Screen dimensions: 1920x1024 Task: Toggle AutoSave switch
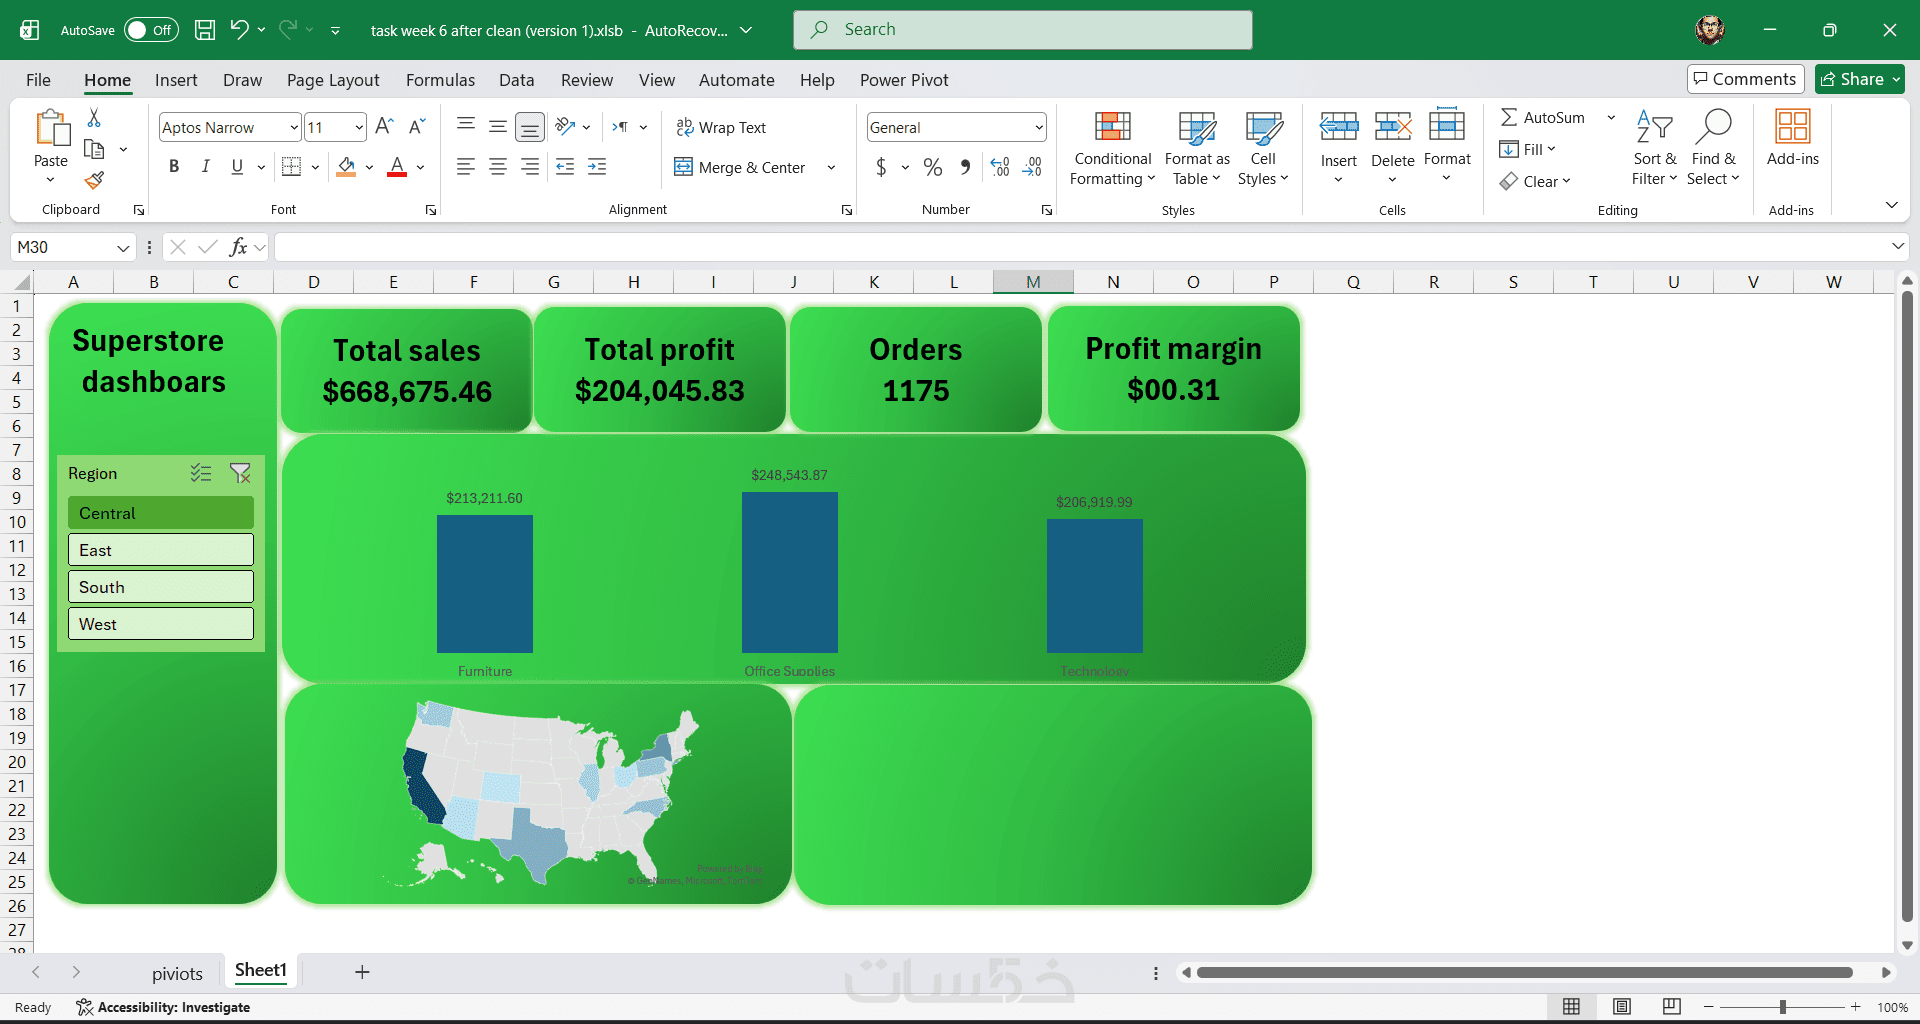click(151, 30)
